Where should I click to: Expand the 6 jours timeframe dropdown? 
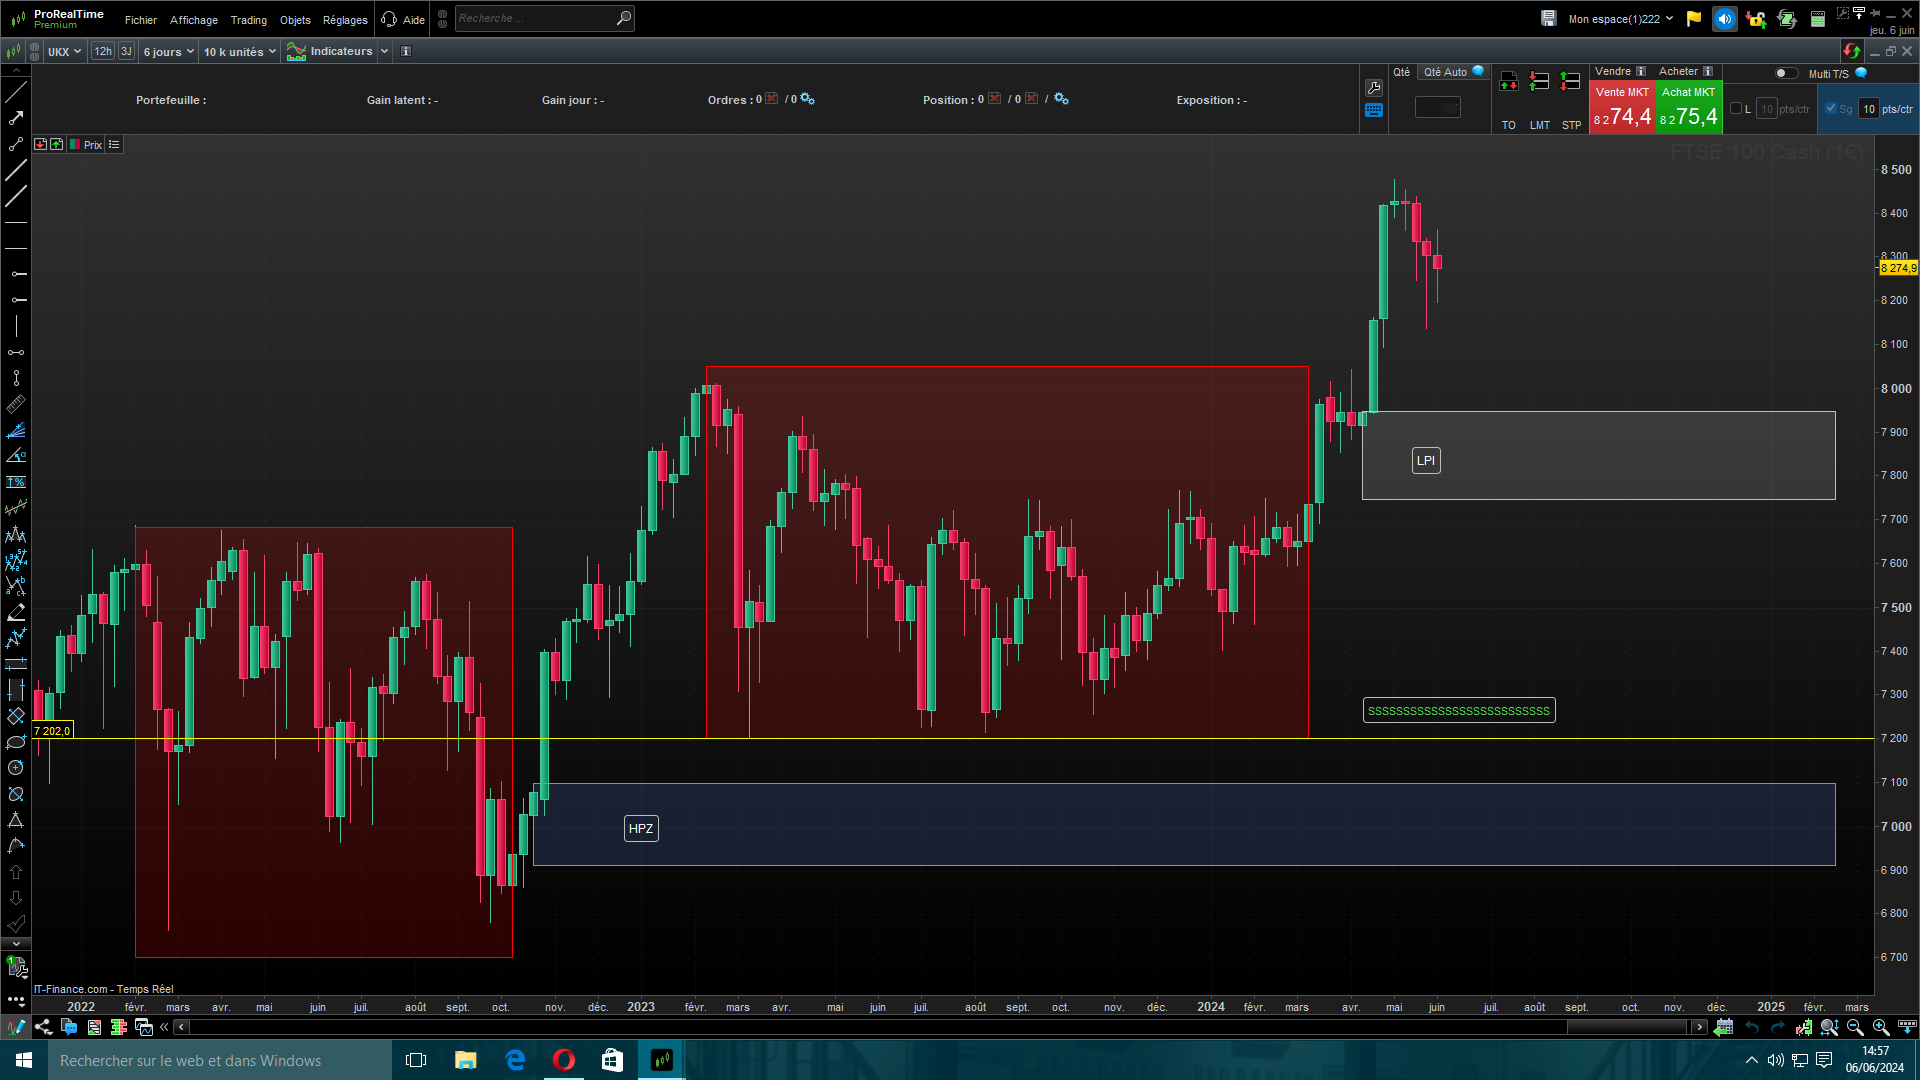(x=168, y=51)
